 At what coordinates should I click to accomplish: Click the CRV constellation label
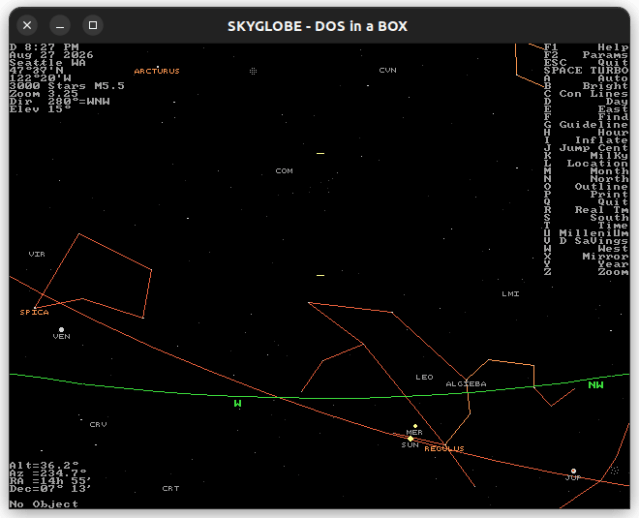click(x=98, y=425)
